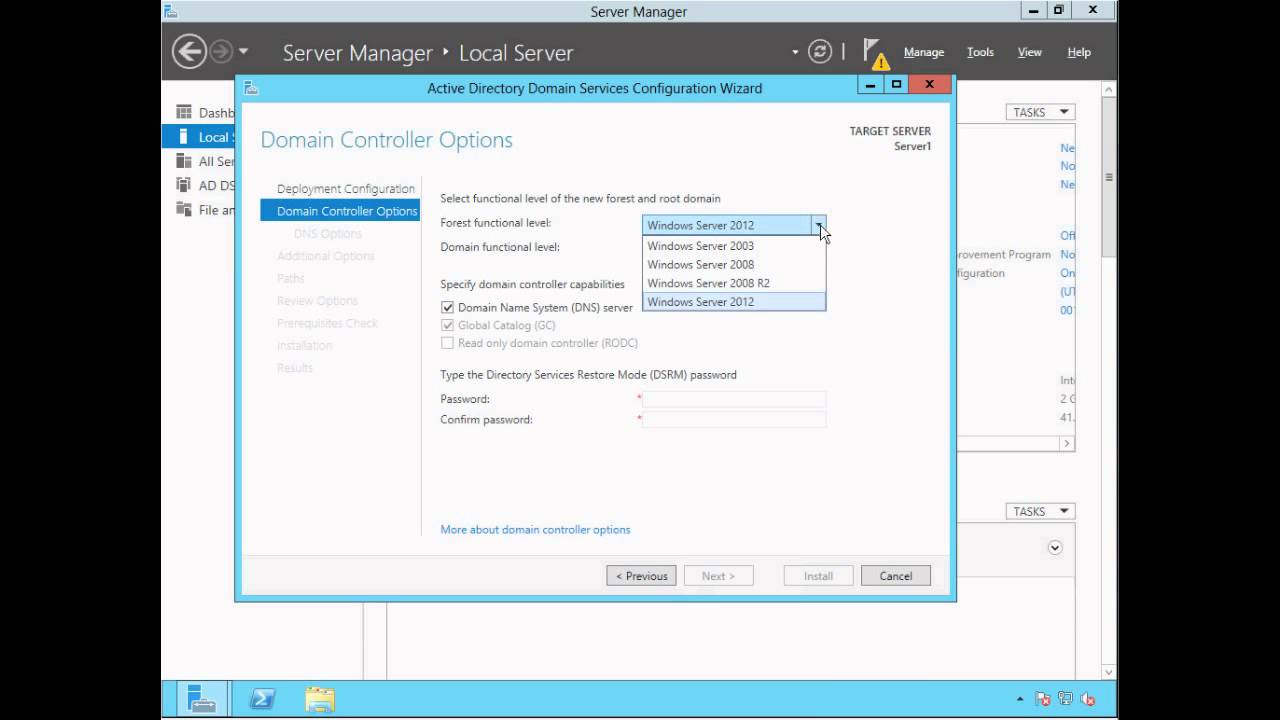1280x720 pixels.
Task: Click the Action Center flag tray icon
Action: pyautogui.click(x=1043, y=699)
